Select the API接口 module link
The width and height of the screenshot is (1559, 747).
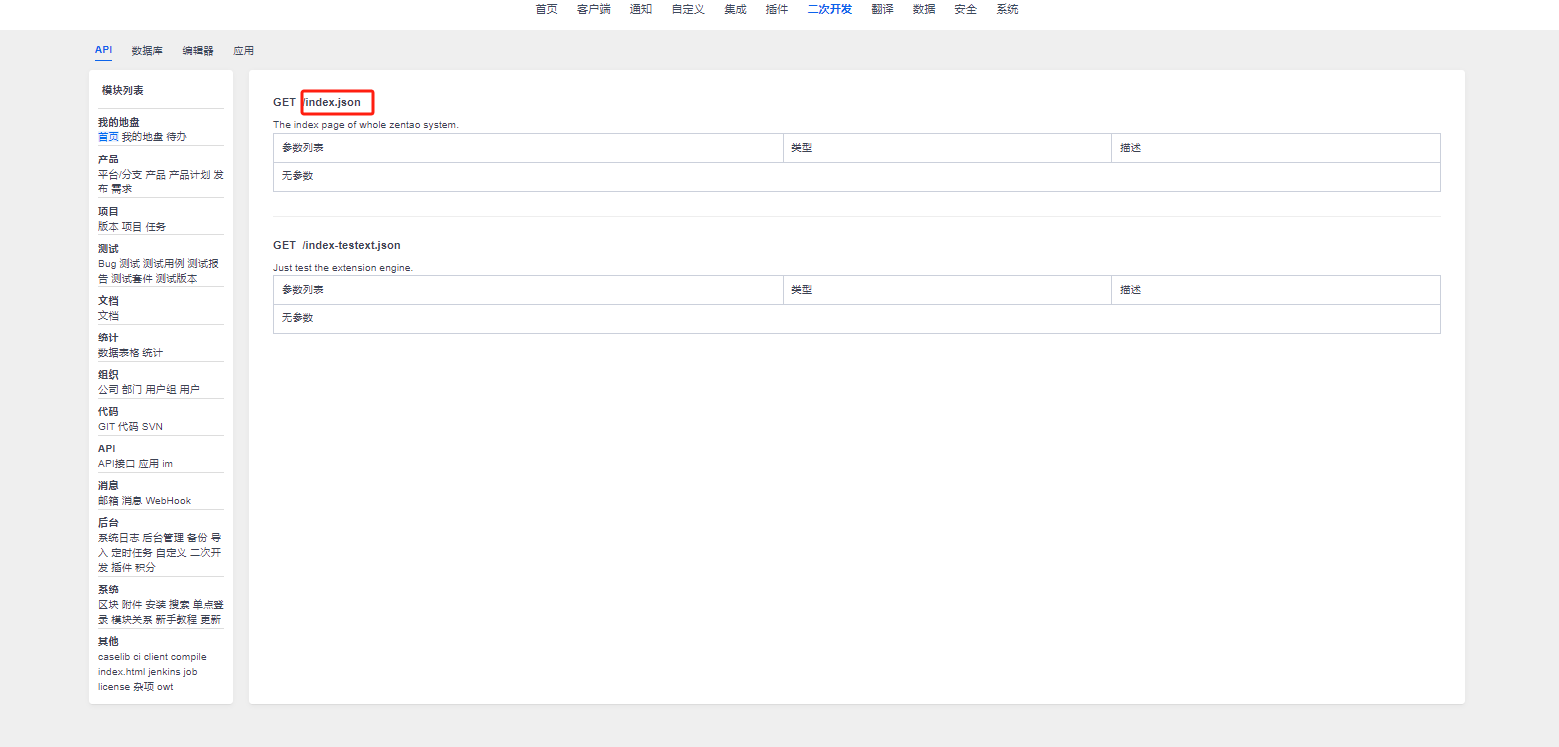click(116, 463)
